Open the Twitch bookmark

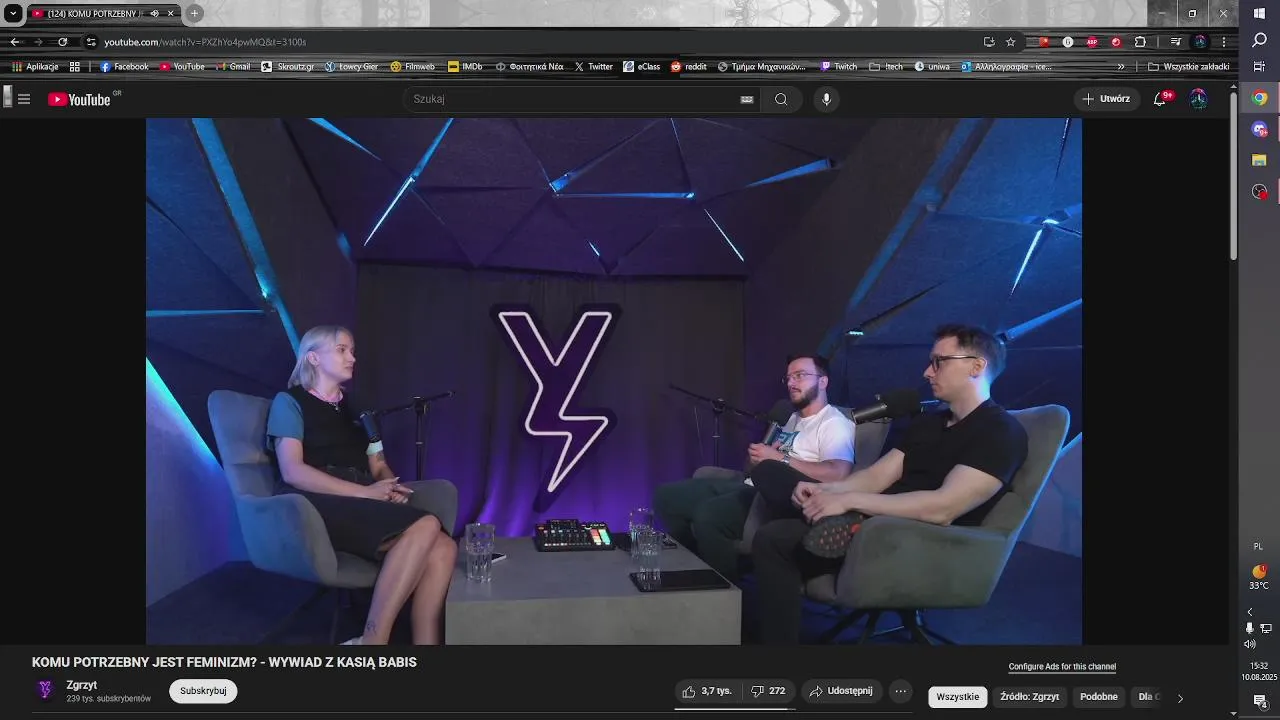pos(839,67)
